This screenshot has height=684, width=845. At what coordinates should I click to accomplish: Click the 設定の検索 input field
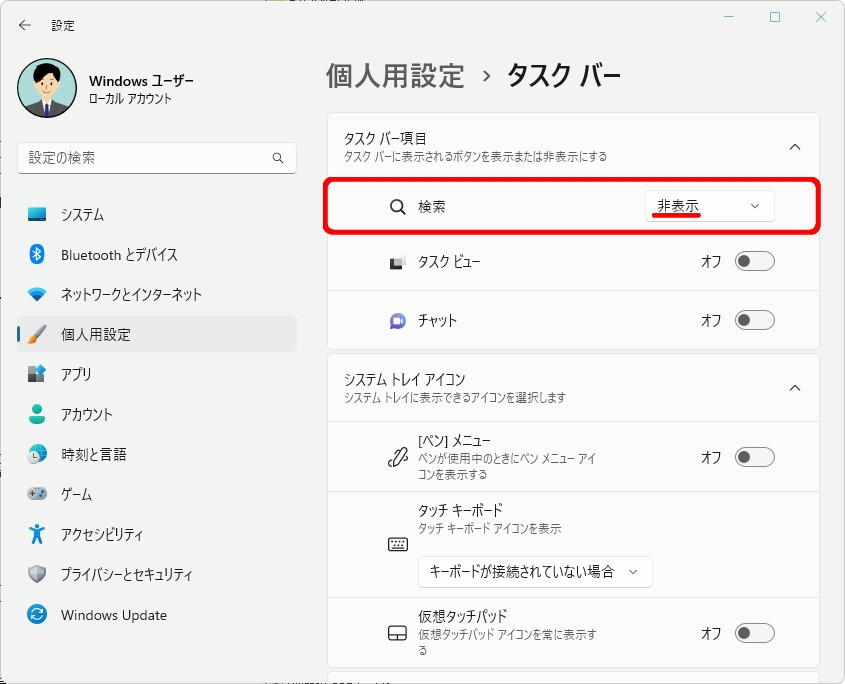(x=145, y=158)
